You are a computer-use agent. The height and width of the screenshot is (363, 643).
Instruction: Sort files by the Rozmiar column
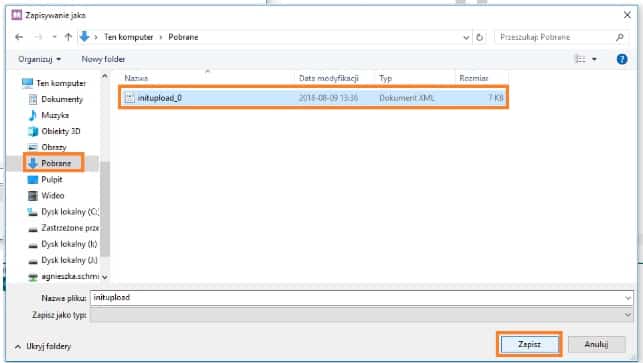coord(474,78)
